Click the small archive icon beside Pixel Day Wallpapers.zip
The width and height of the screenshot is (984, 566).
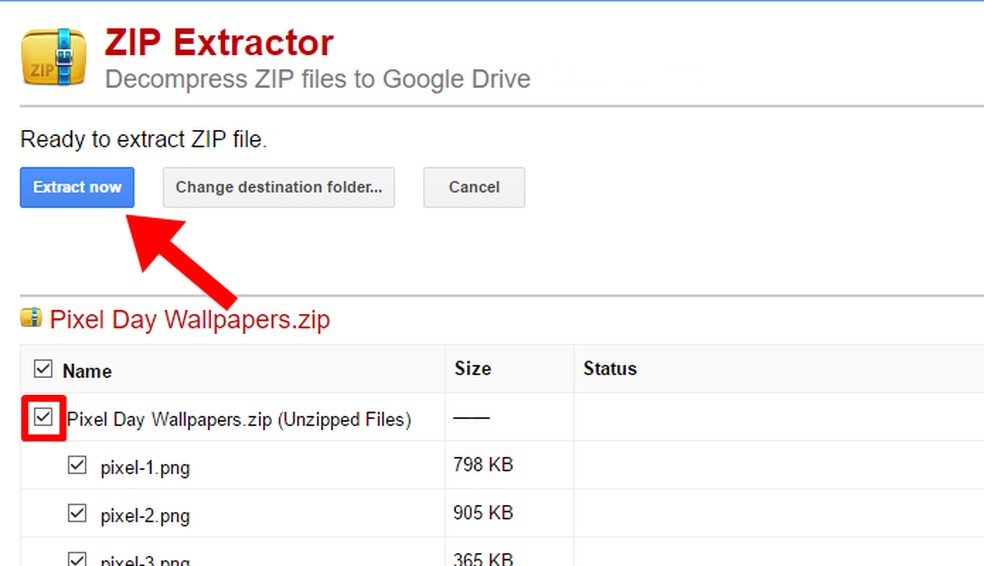(x=31, y=319)
